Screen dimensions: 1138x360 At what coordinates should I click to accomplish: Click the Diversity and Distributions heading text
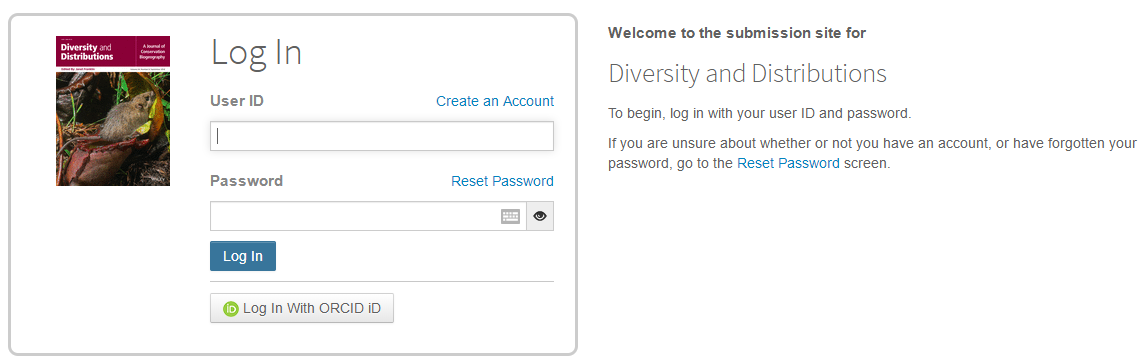748,73
